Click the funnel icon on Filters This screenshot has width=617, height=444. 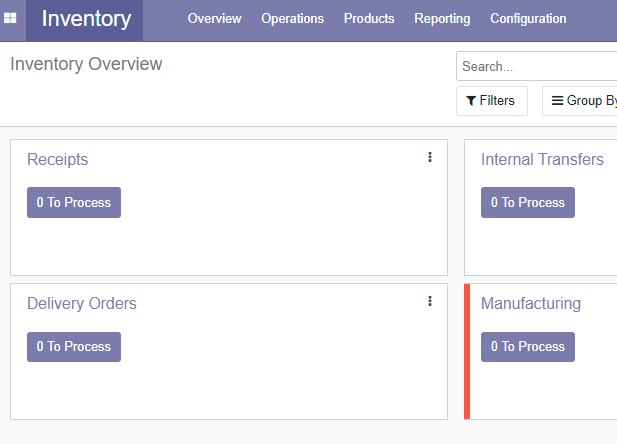click(x=471, y=101)
